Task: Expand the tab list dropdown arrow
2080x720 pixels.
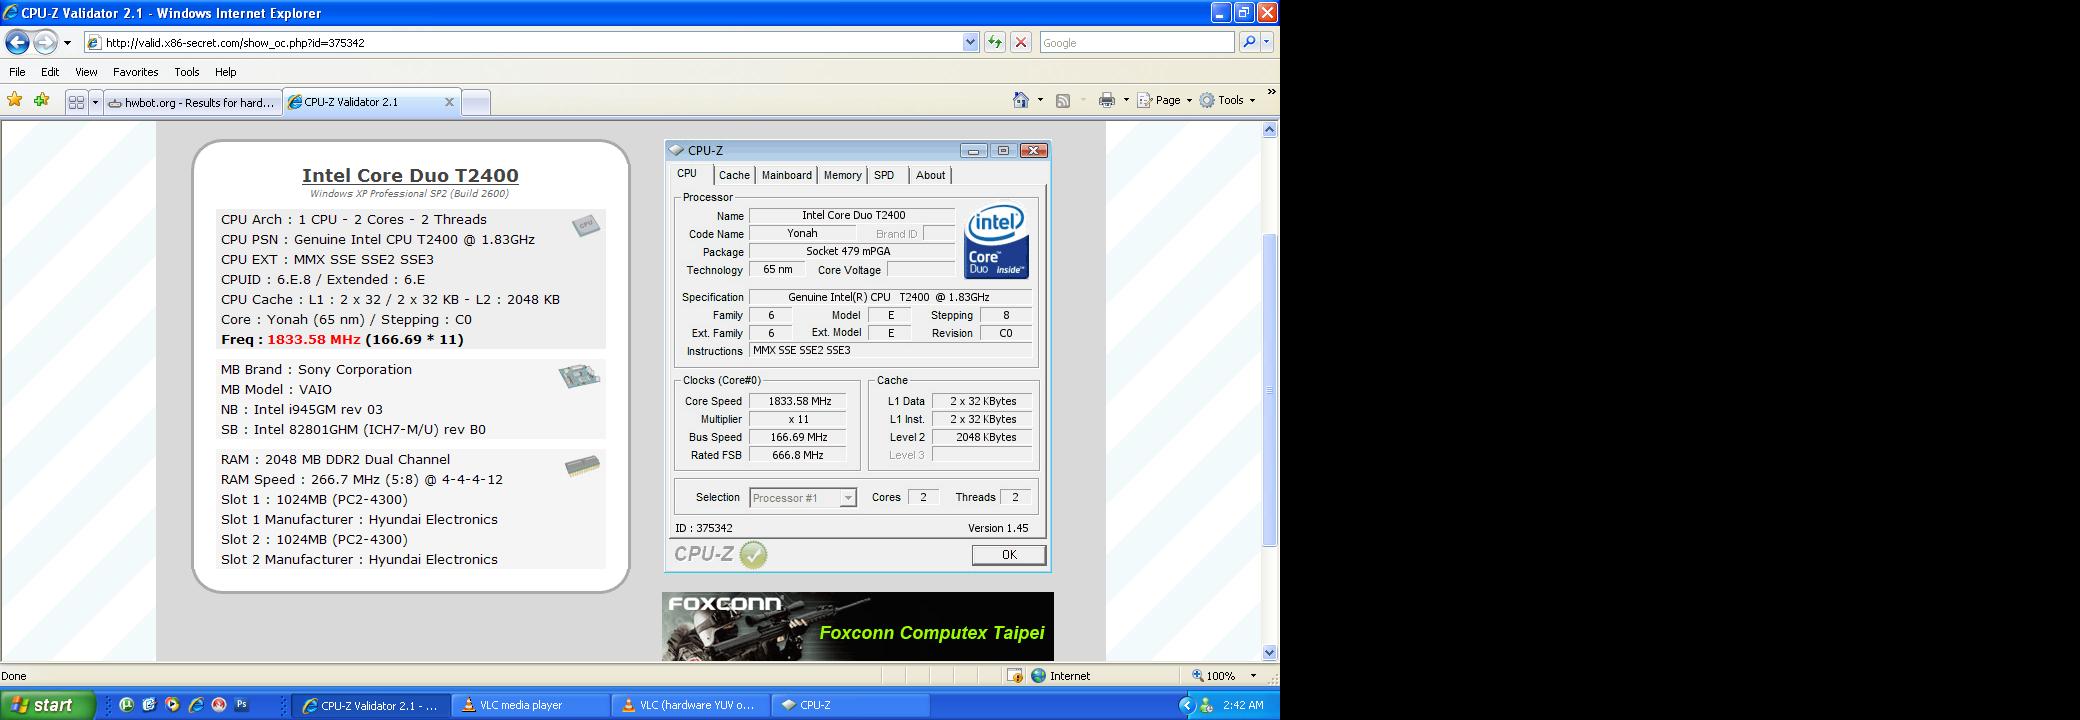Action: click(x=95, y=102)
